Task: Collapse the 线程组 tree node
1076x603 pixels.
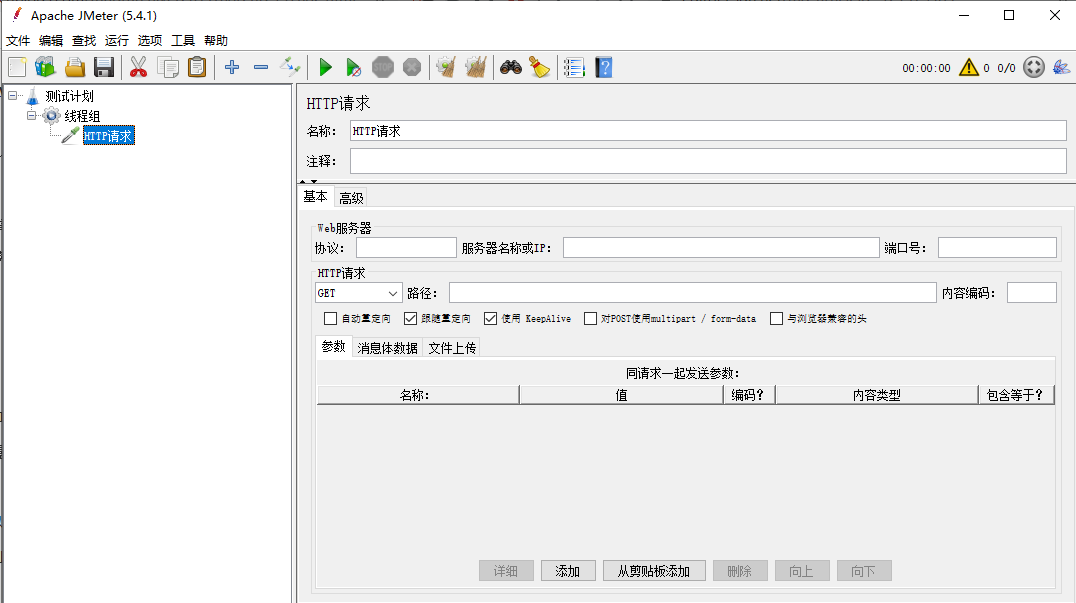Action: coord(32,116)
